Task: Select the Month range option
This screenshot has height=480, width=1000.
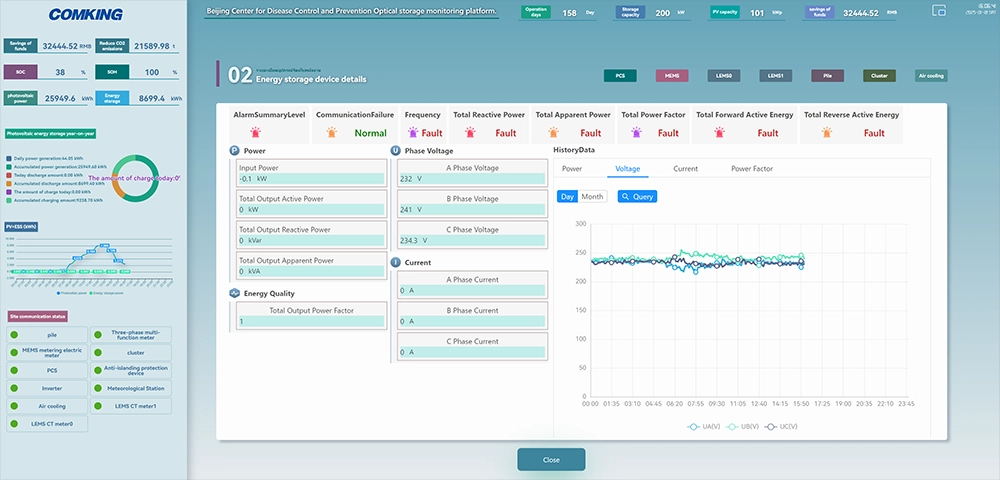Action: click(592, 196)
